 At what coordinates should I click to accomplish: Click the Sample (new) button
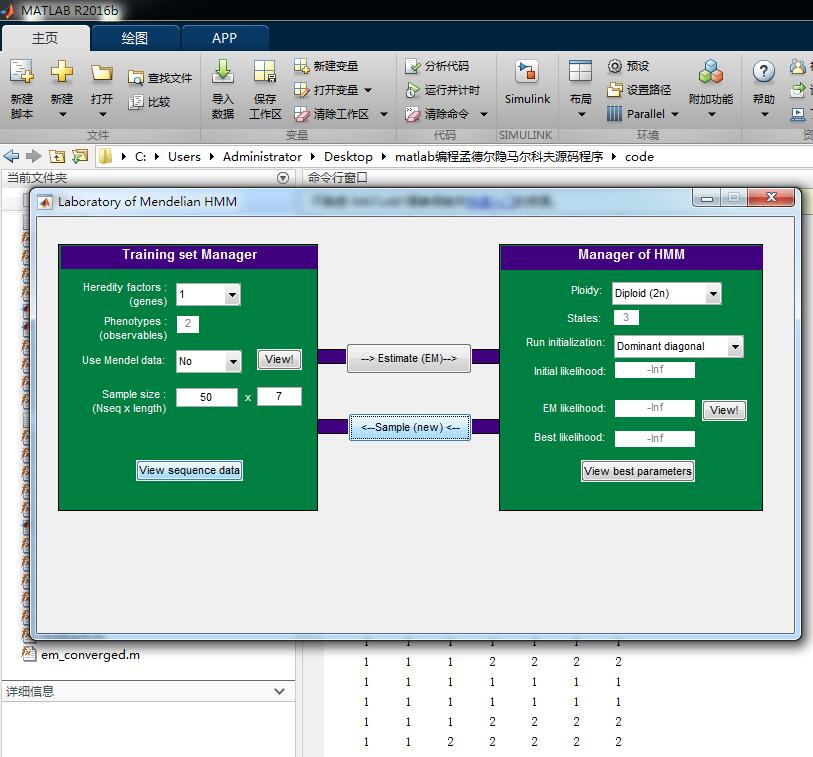(410, 427)
